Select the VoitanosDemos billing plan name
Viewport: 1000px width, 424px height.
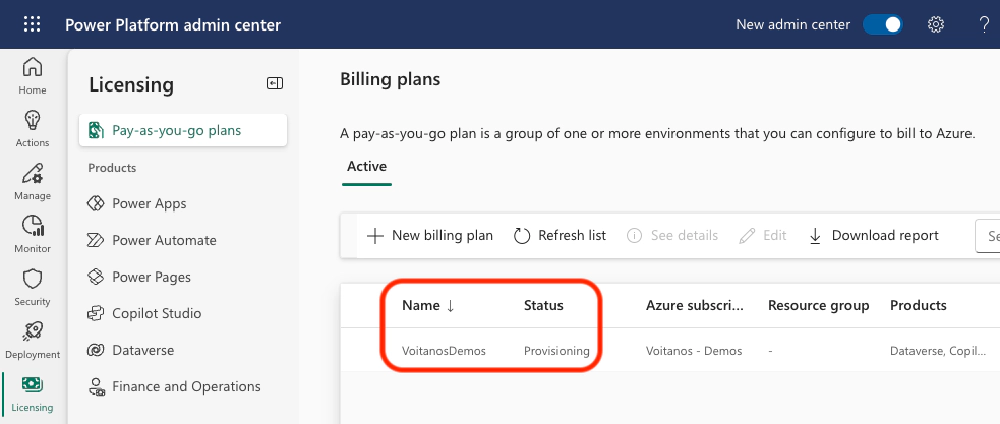(x=444, y=351)
